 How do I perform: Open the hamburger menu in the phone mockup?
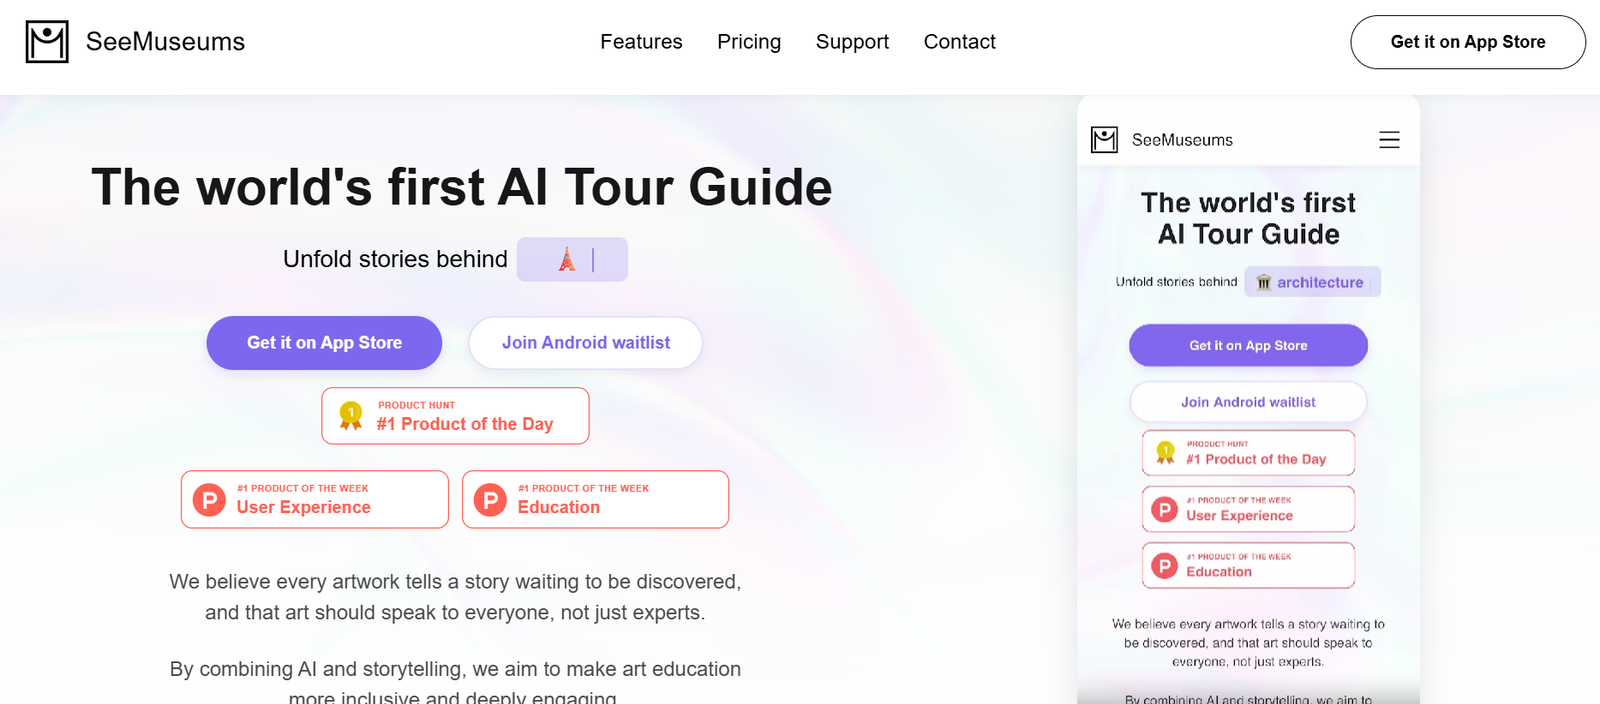tap(1389, 140)
